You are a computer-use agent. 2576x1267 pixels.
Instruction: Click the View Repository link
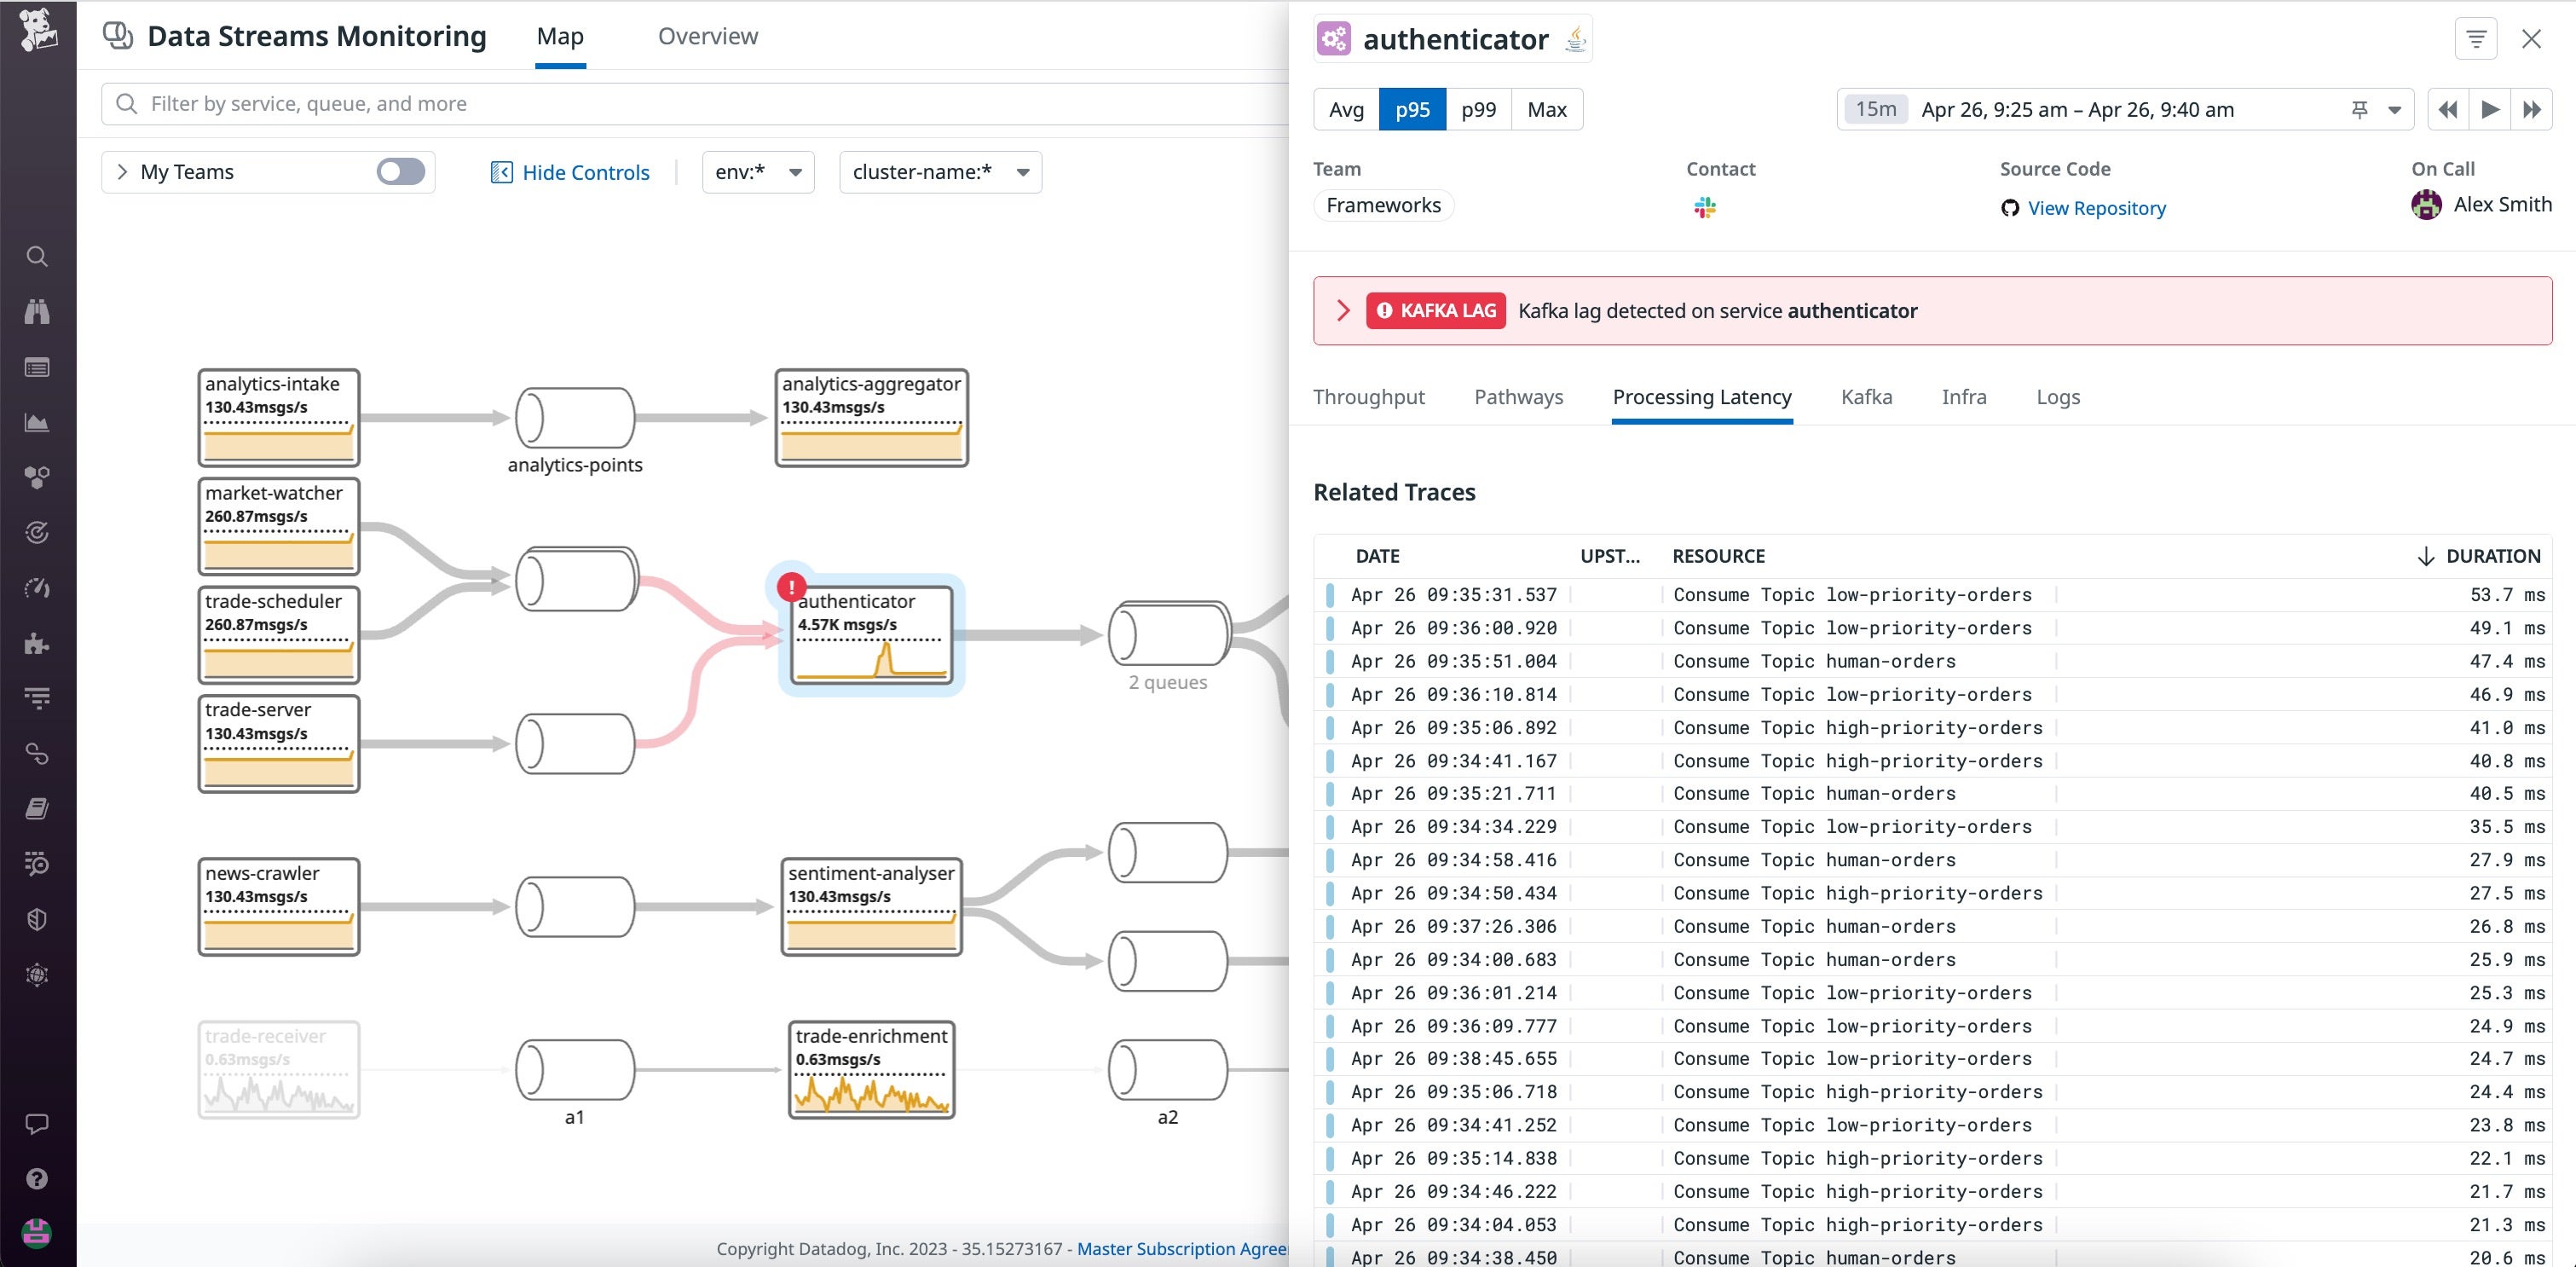click(x=2096, y=208)
